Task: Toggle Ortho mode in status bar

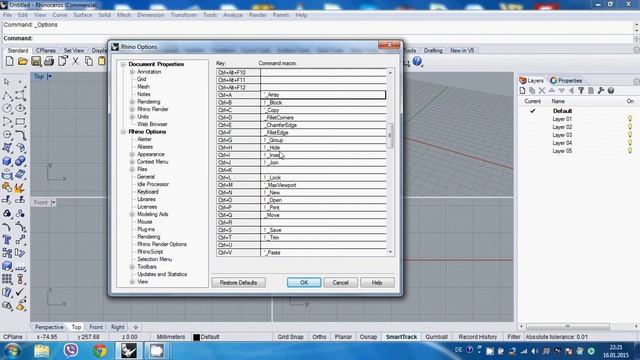Action: [319, 337]
